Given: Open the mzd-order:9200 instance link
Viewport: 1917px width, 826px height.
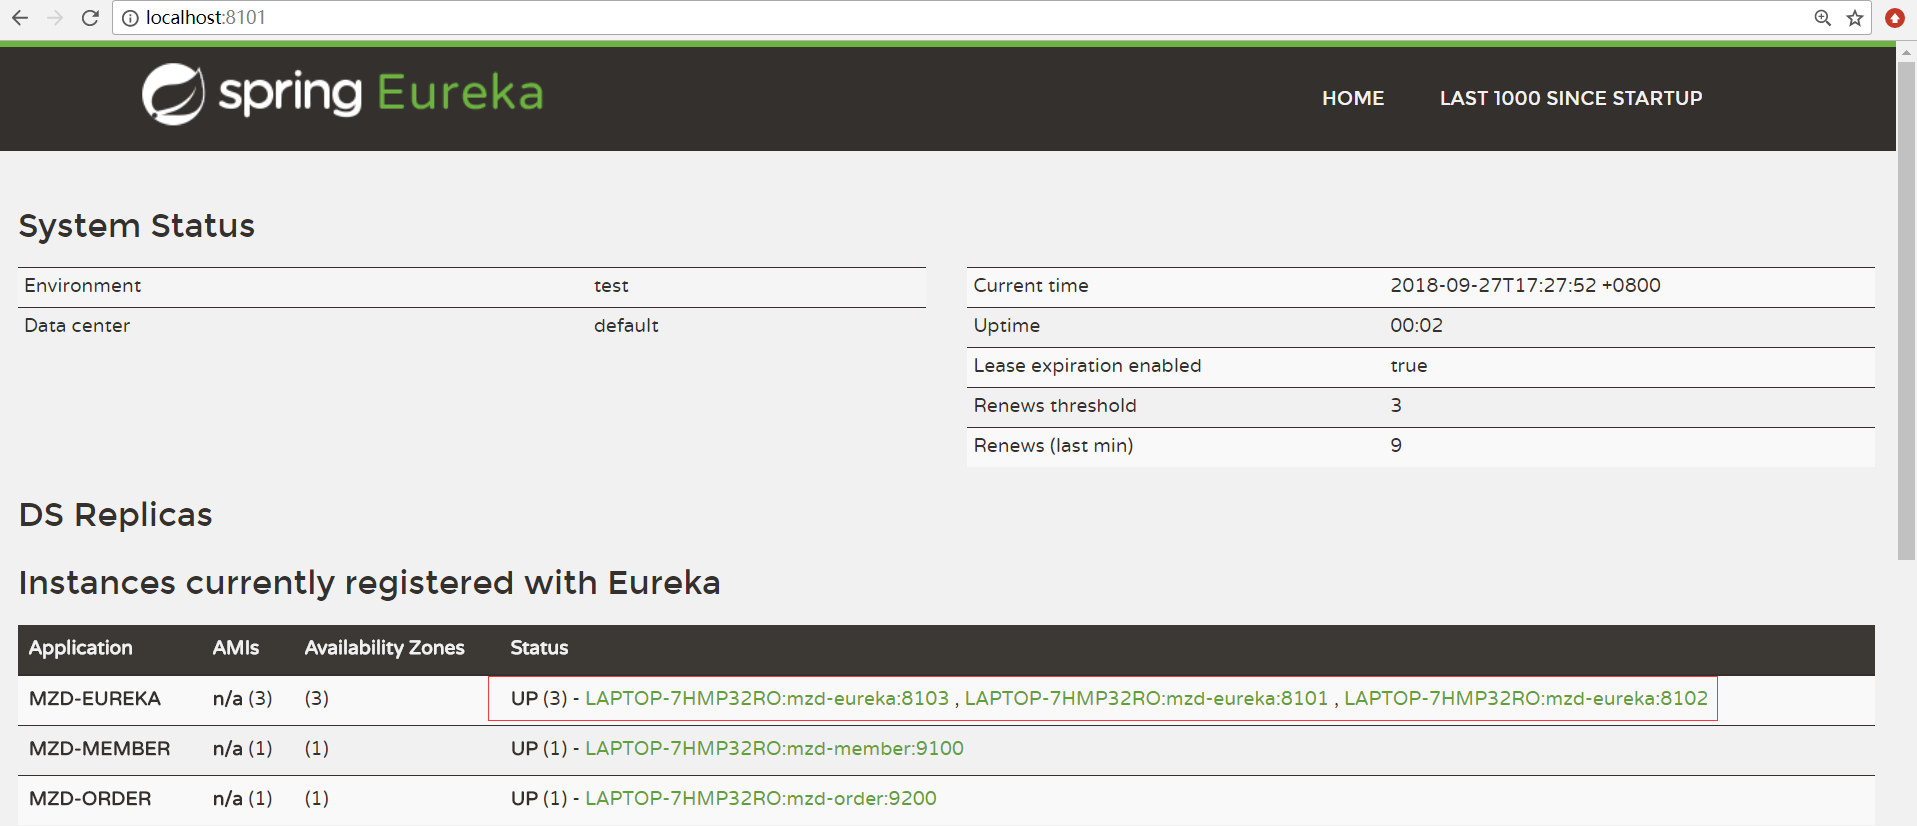Looking at the screenshot, I should point(761,798).
